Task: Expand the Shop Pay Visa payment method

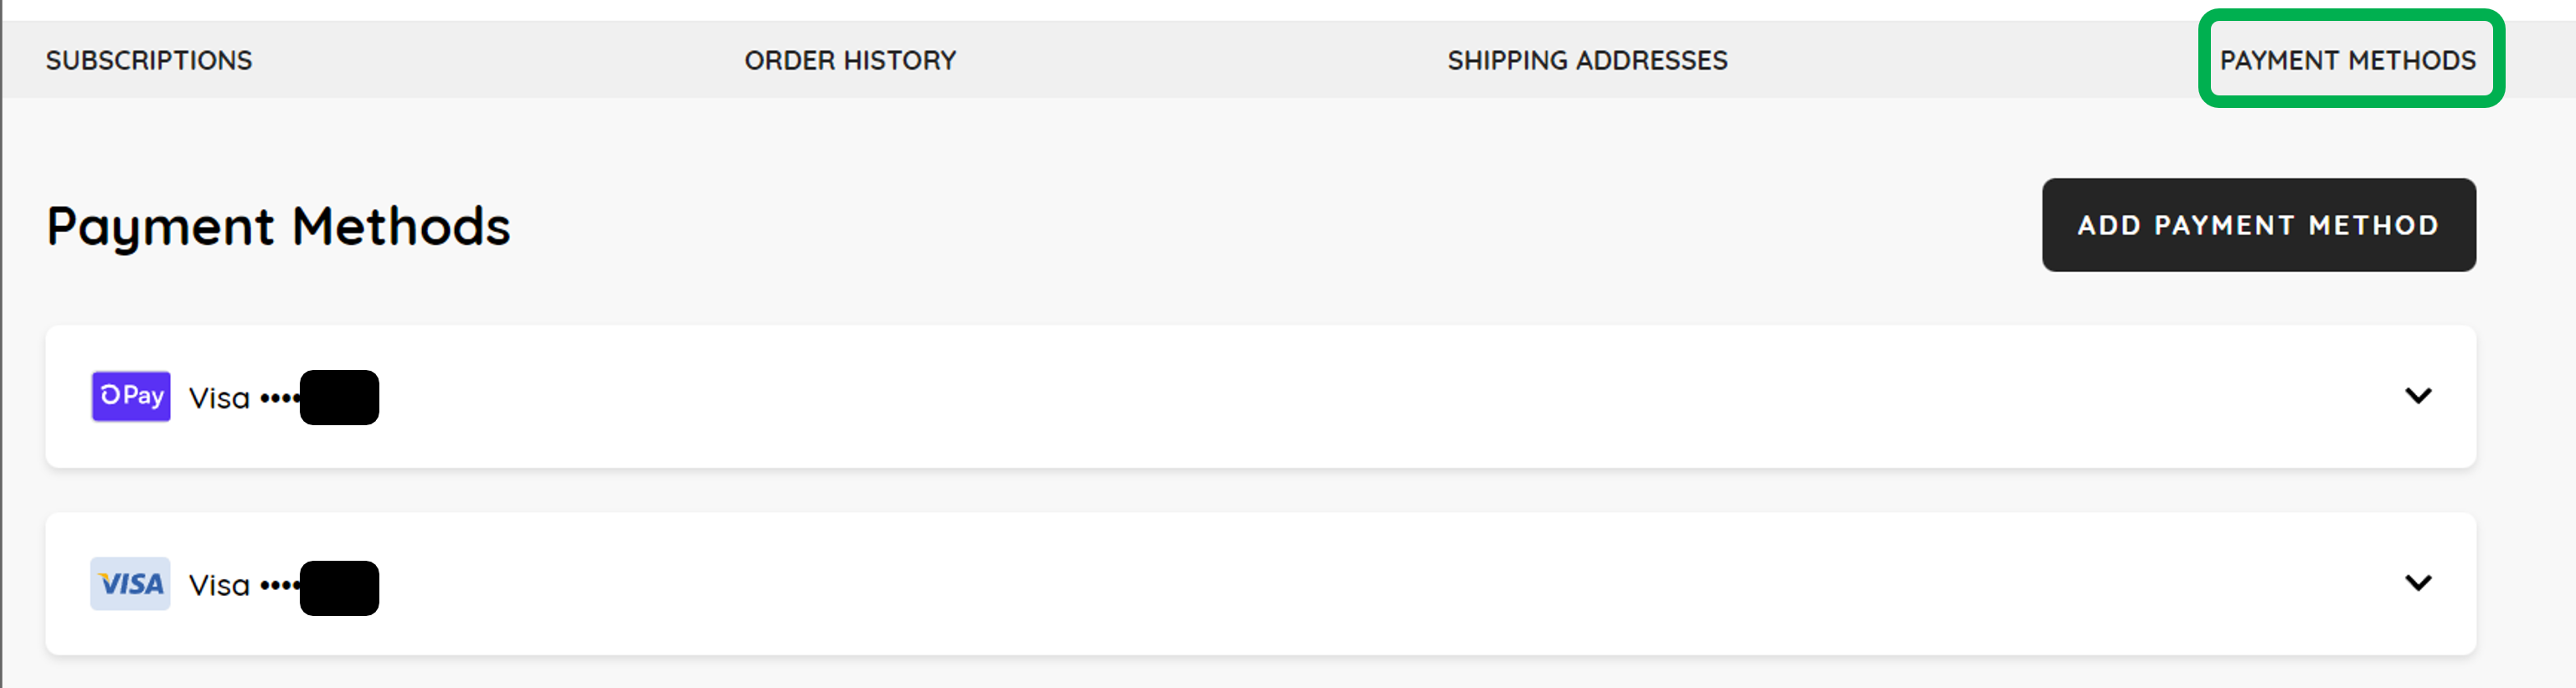Action: 2417,396
